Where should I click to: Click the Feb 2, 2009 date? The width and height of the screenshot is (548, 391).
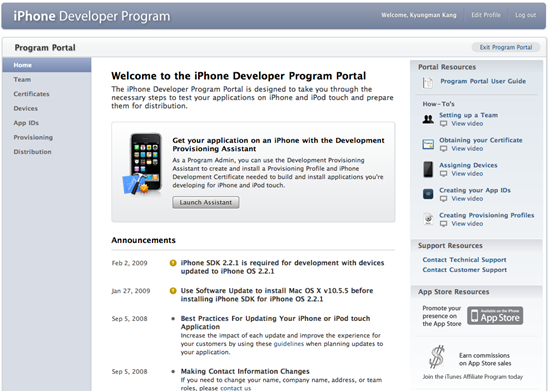point(129,263)
